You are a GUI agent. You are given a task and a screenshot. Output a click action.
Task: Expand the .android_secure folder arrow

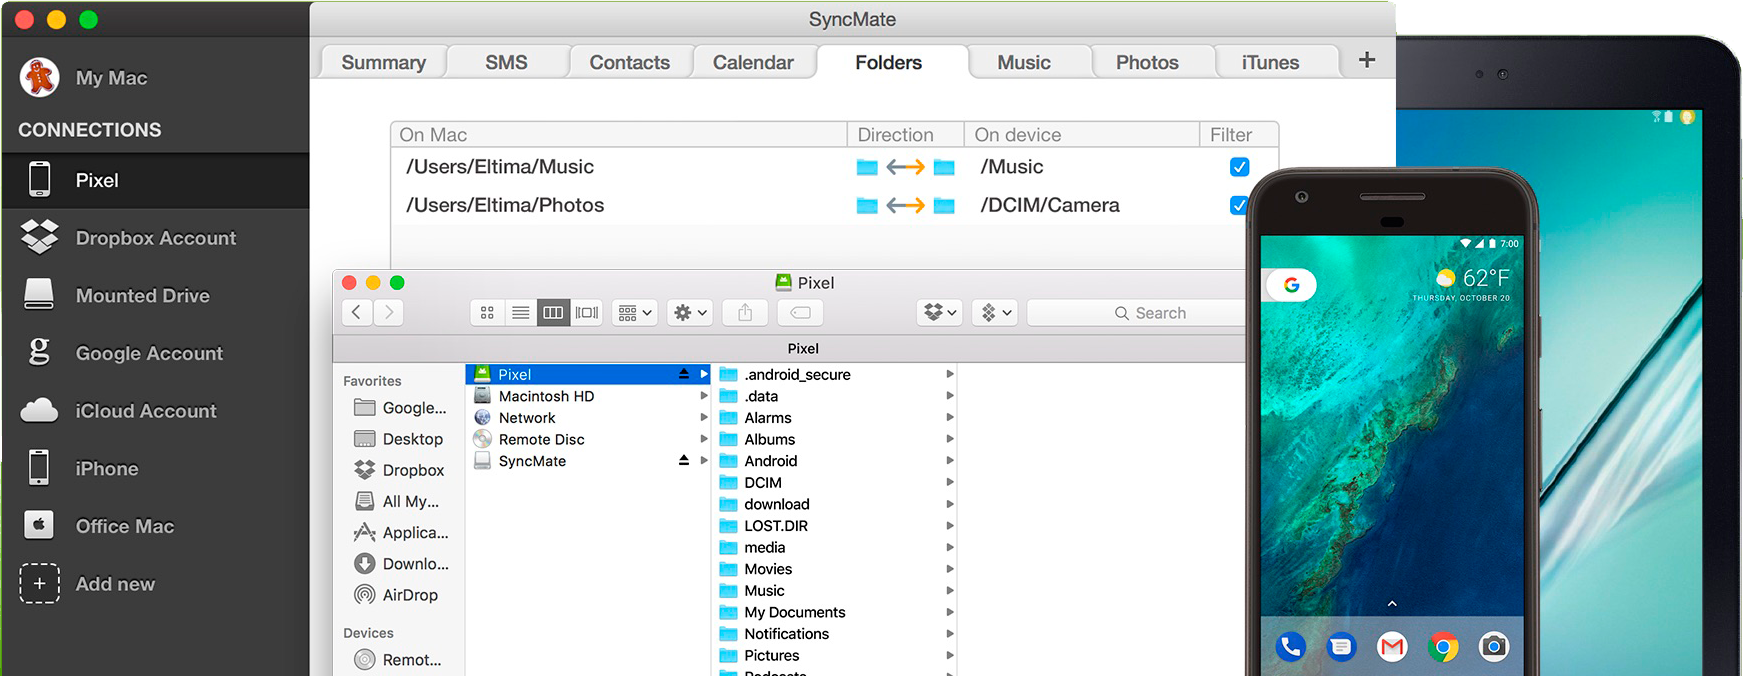(950, 374)
